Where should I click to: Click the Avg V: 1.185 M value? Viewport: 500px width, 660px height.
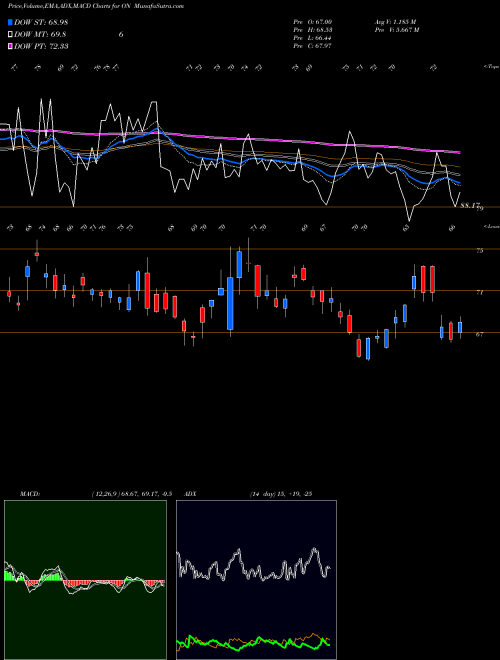click(x=396, y=22)
